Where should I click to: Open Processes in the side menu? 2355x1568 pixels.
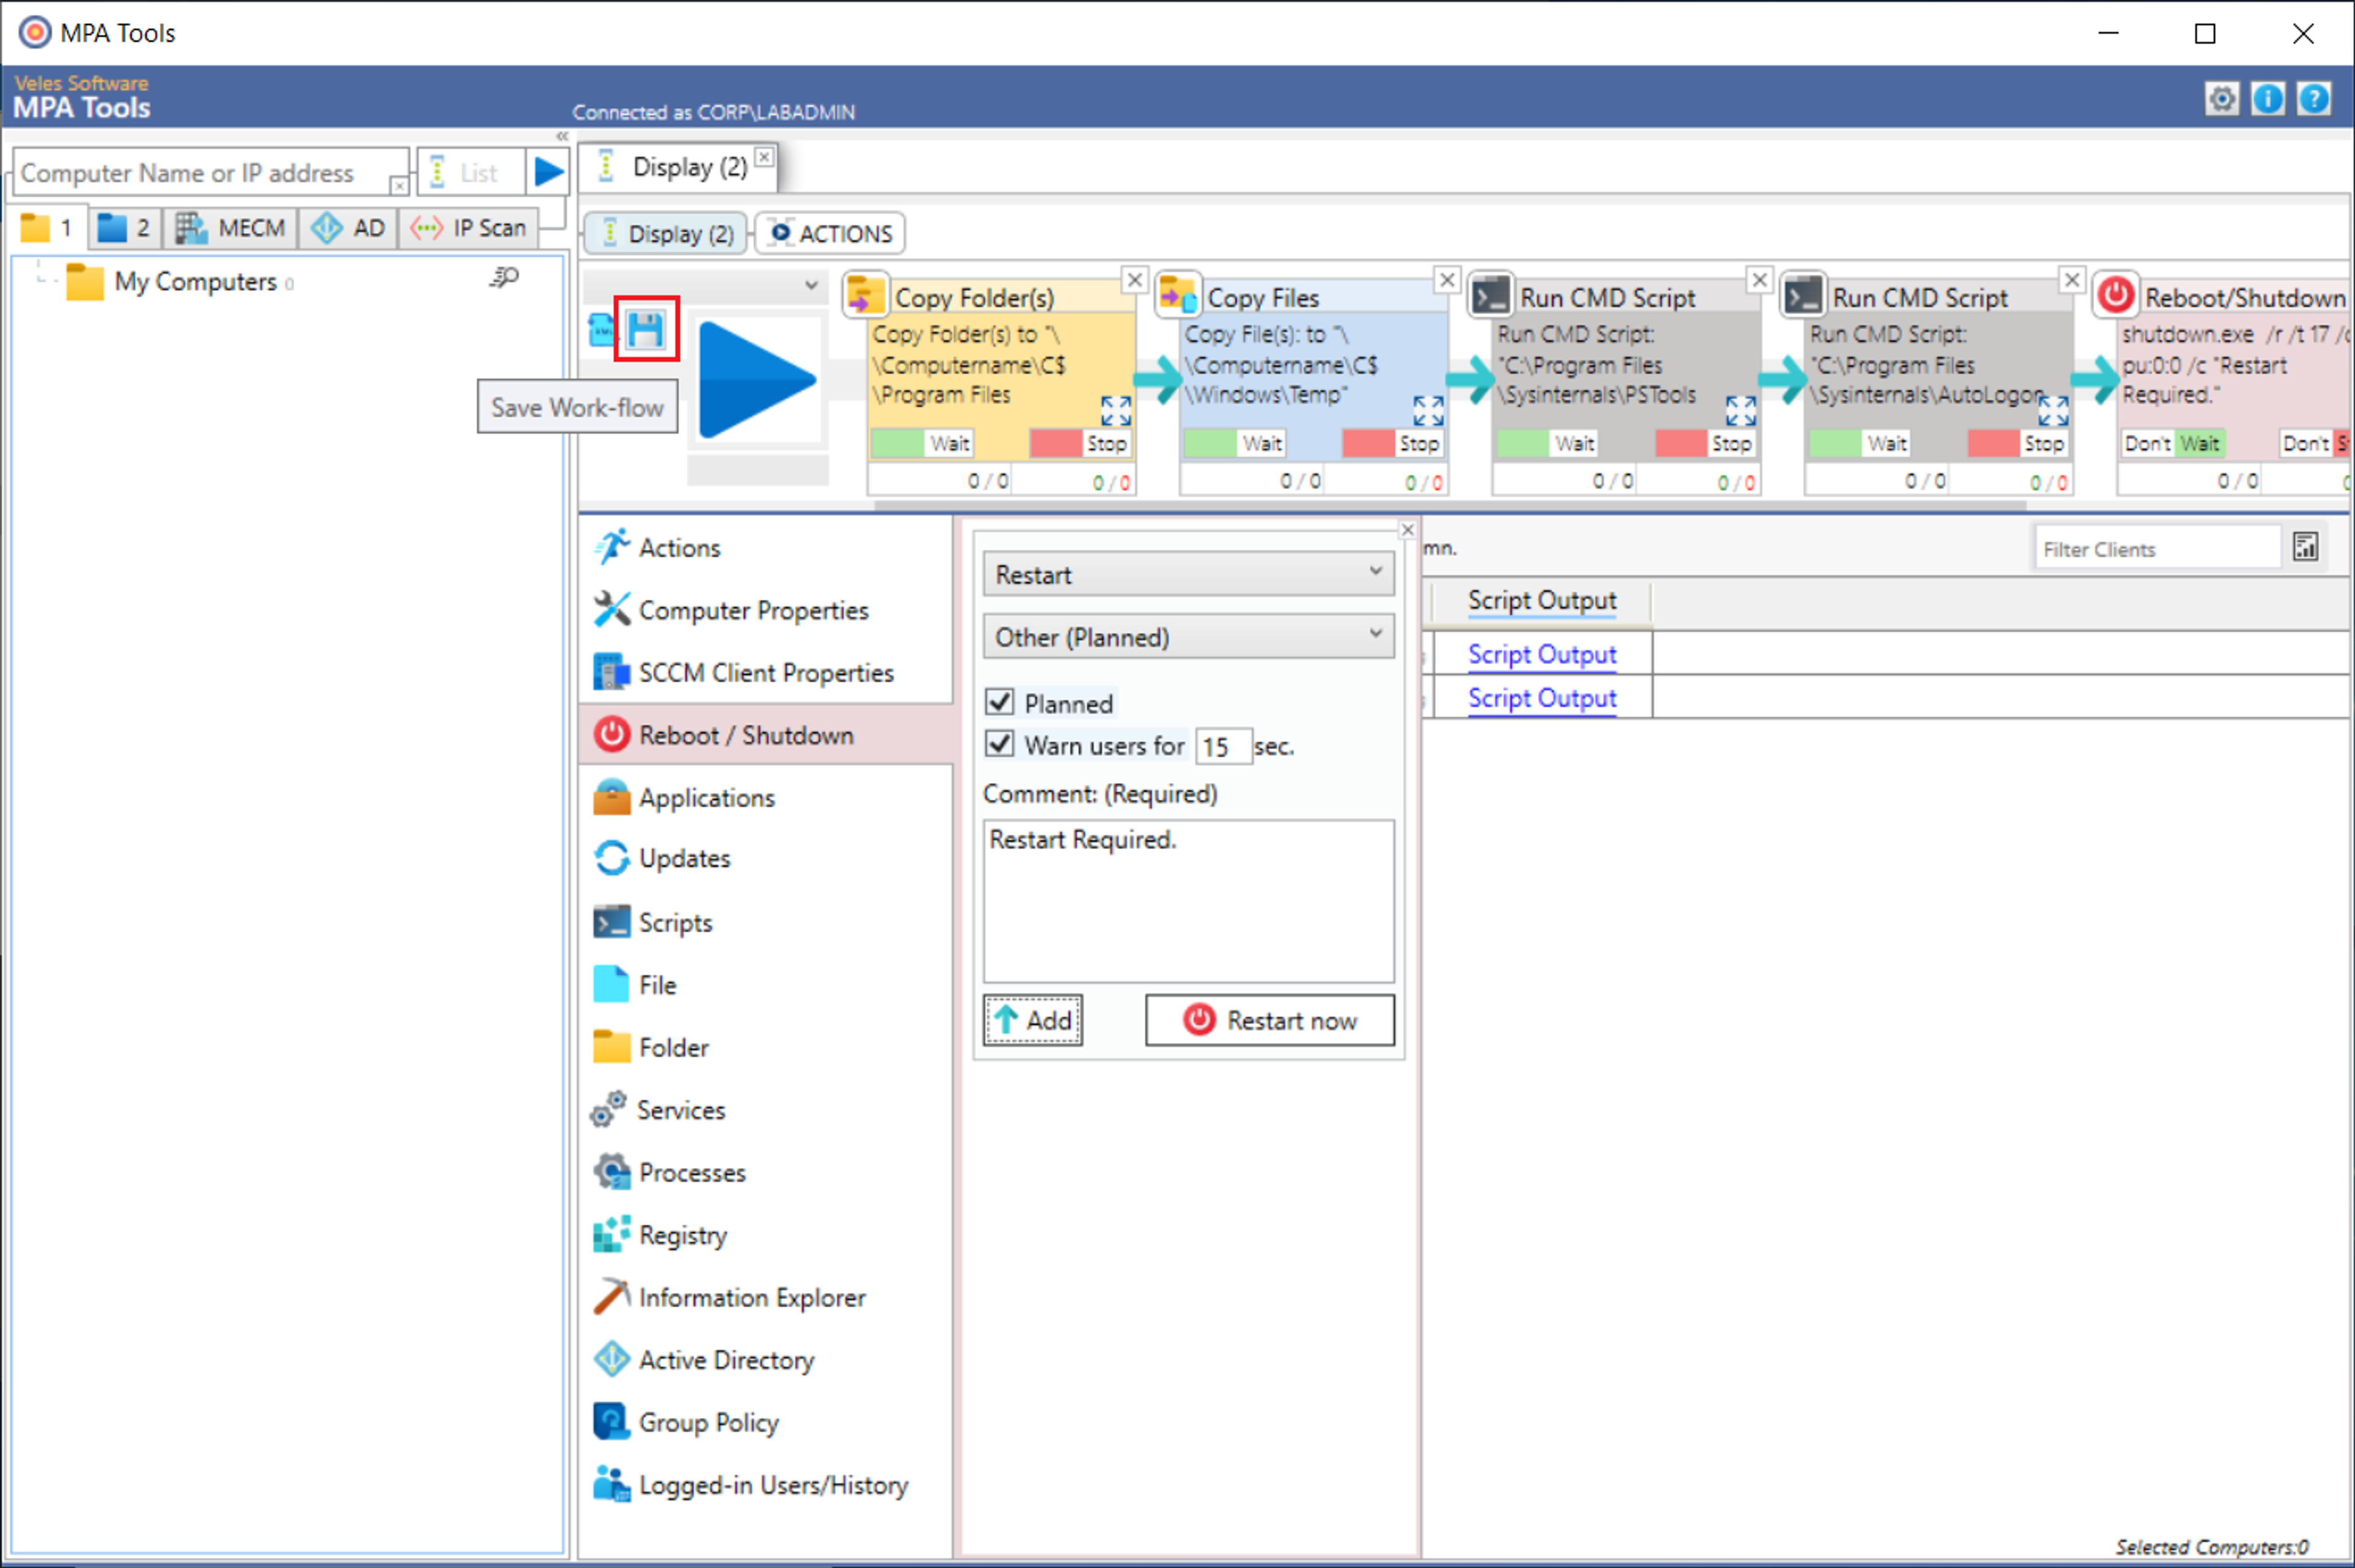coord(765,1172)
